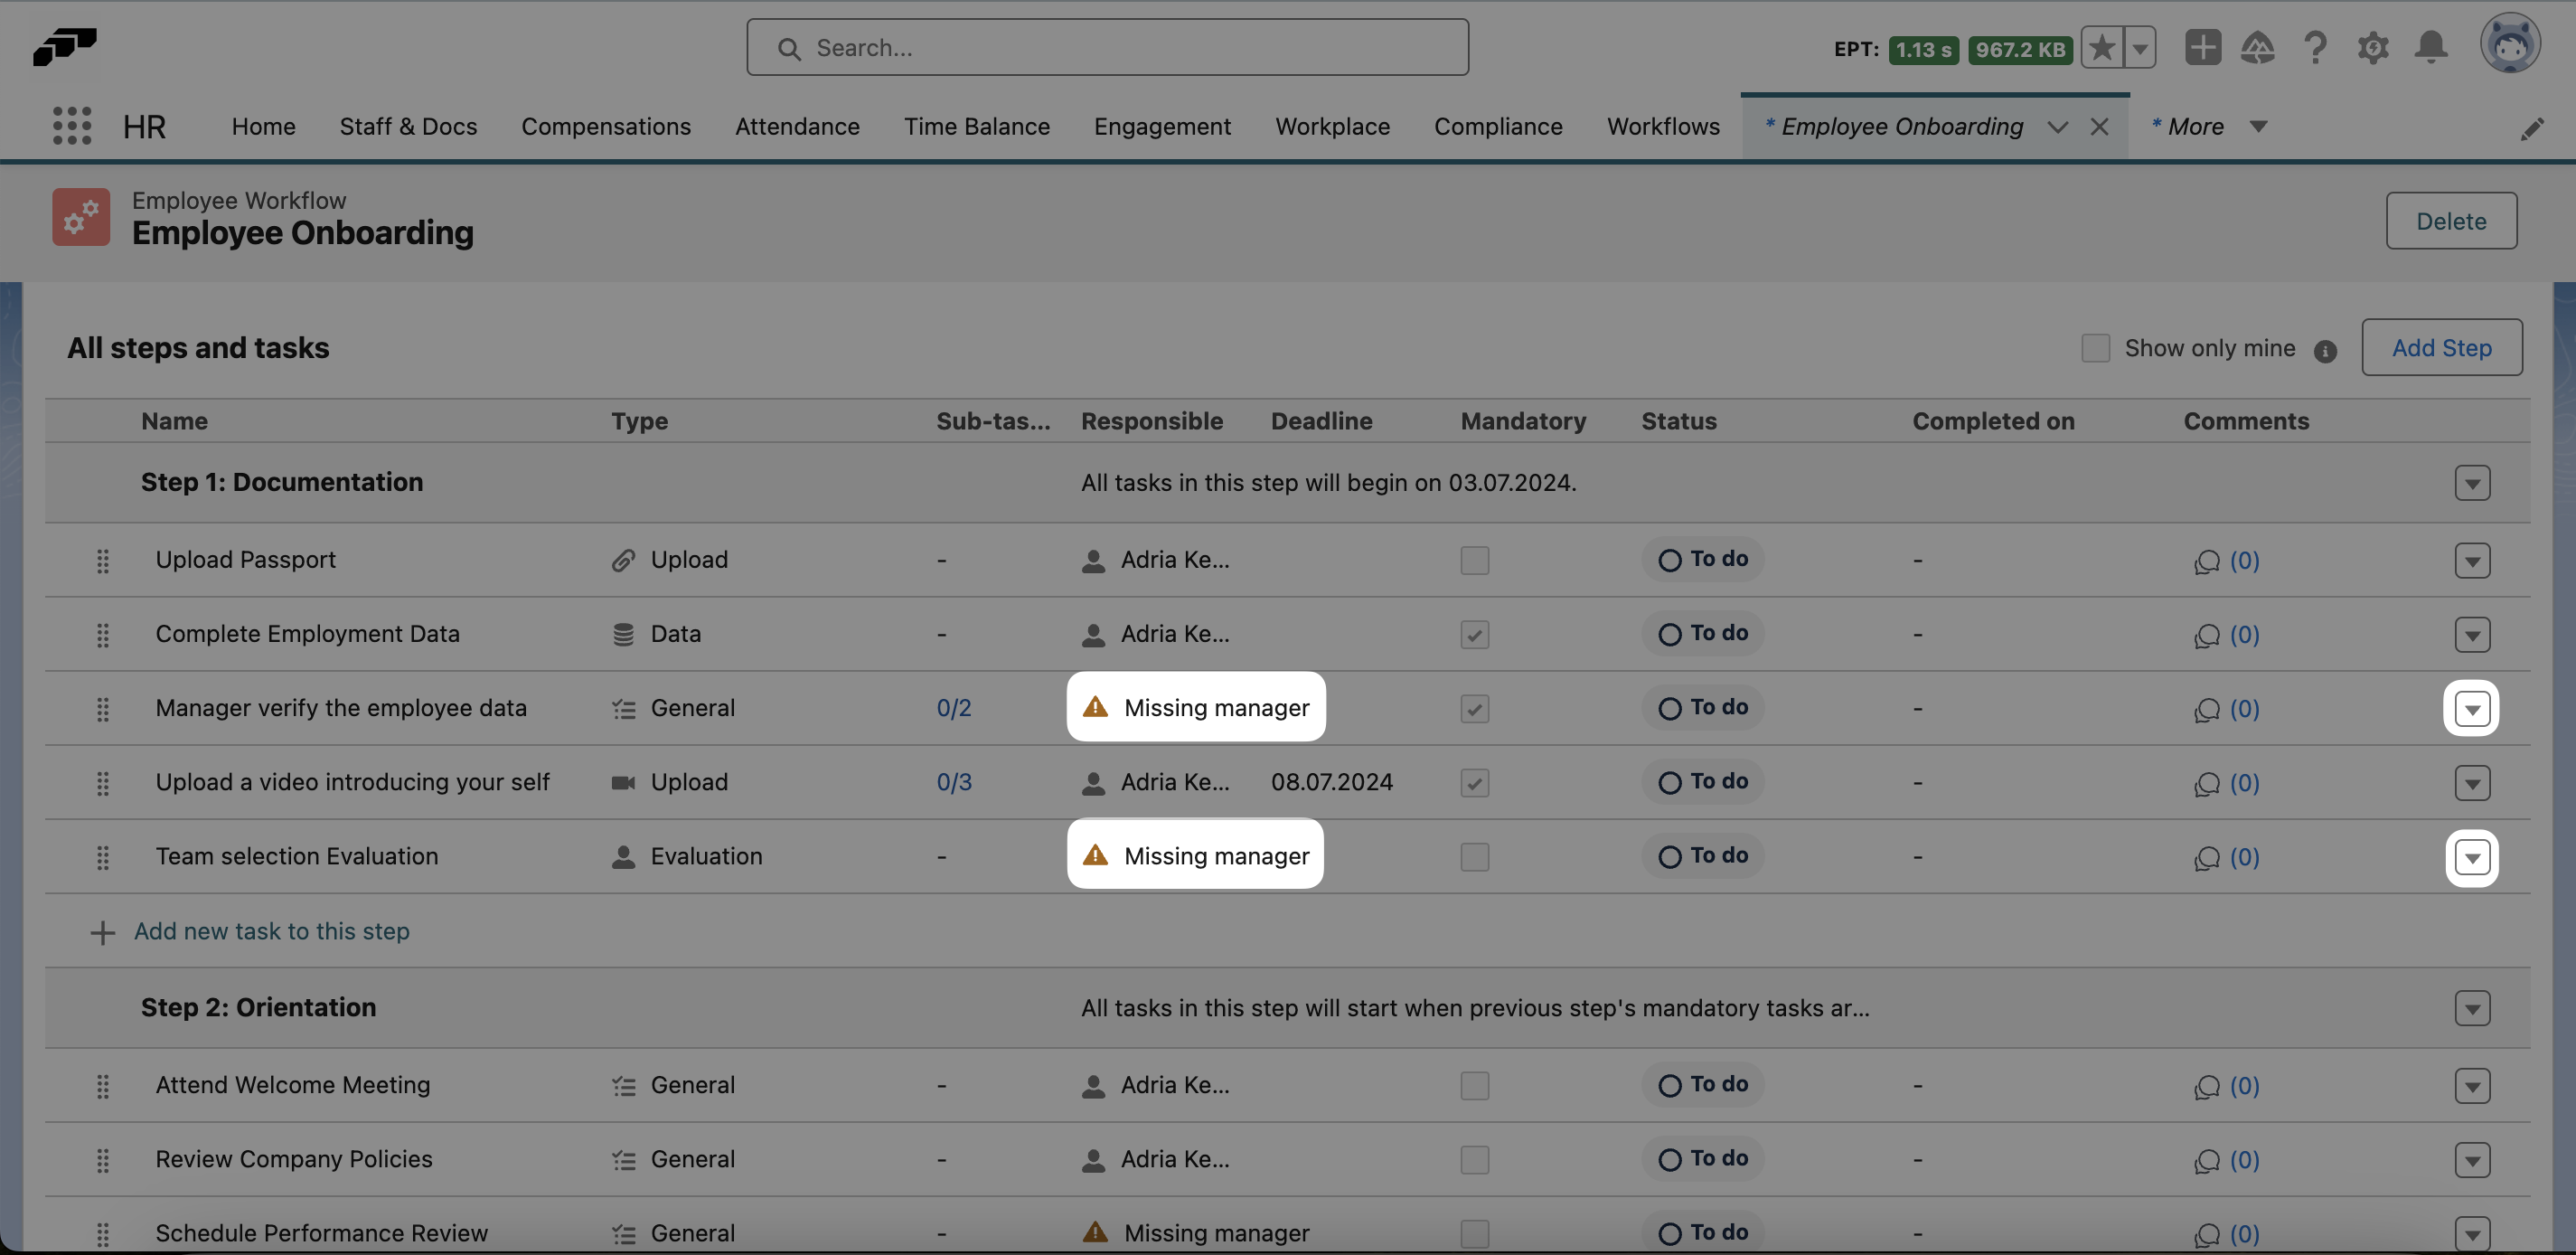Add new task to Step 1
Image resolution: width=2576 pixels, height=1255 pixels.
[x=271, y=931]
